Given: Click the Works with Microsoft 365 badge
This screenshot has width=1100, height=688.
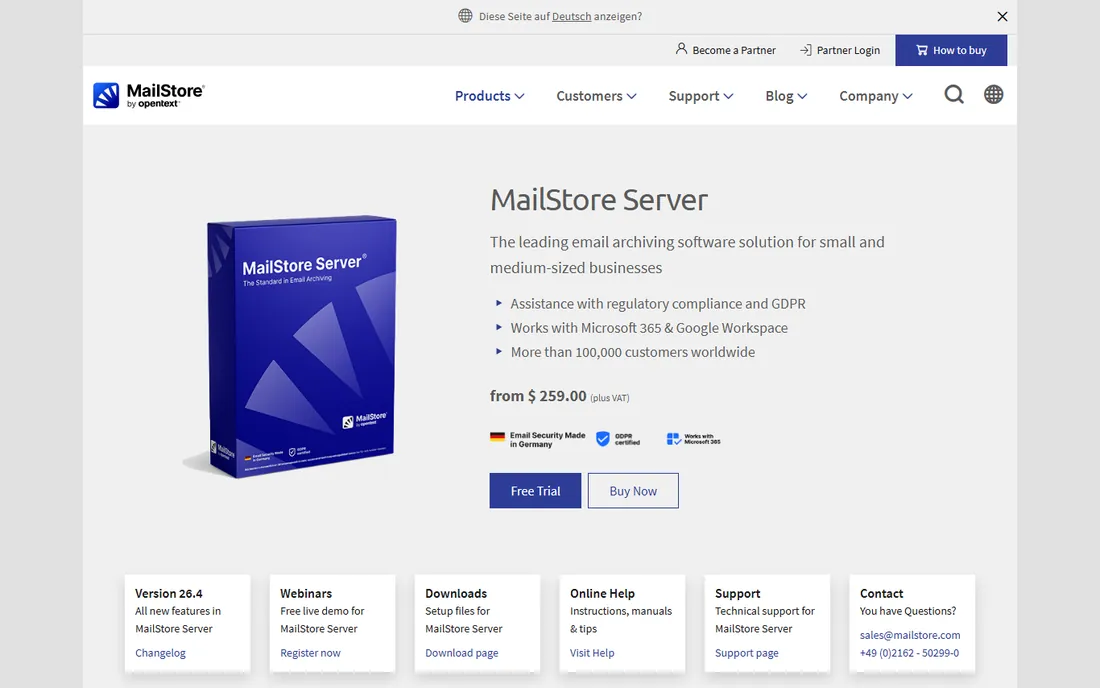Looking at the screenshot, I should coord(693,439).
